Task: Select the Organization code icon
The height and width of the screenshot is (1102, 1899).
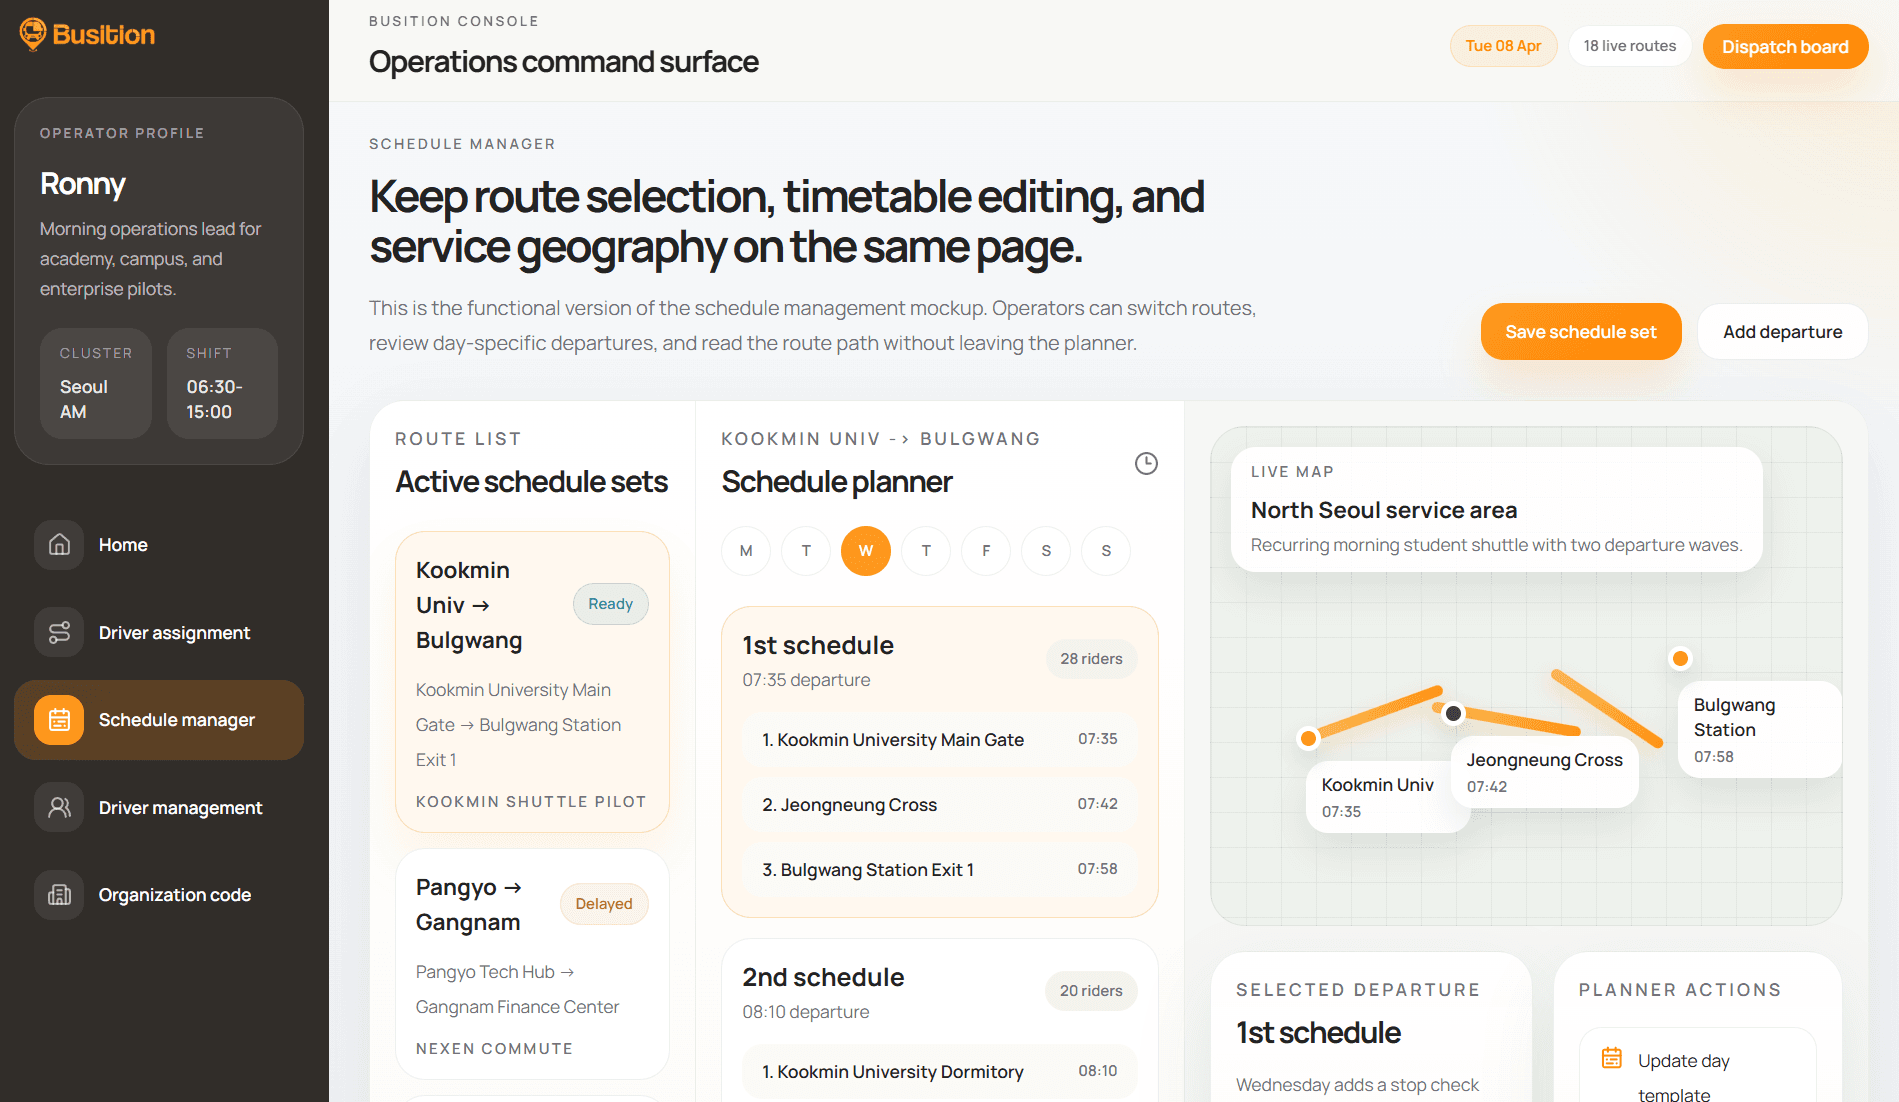Action: pyautogui.click(x=59, y=894)
